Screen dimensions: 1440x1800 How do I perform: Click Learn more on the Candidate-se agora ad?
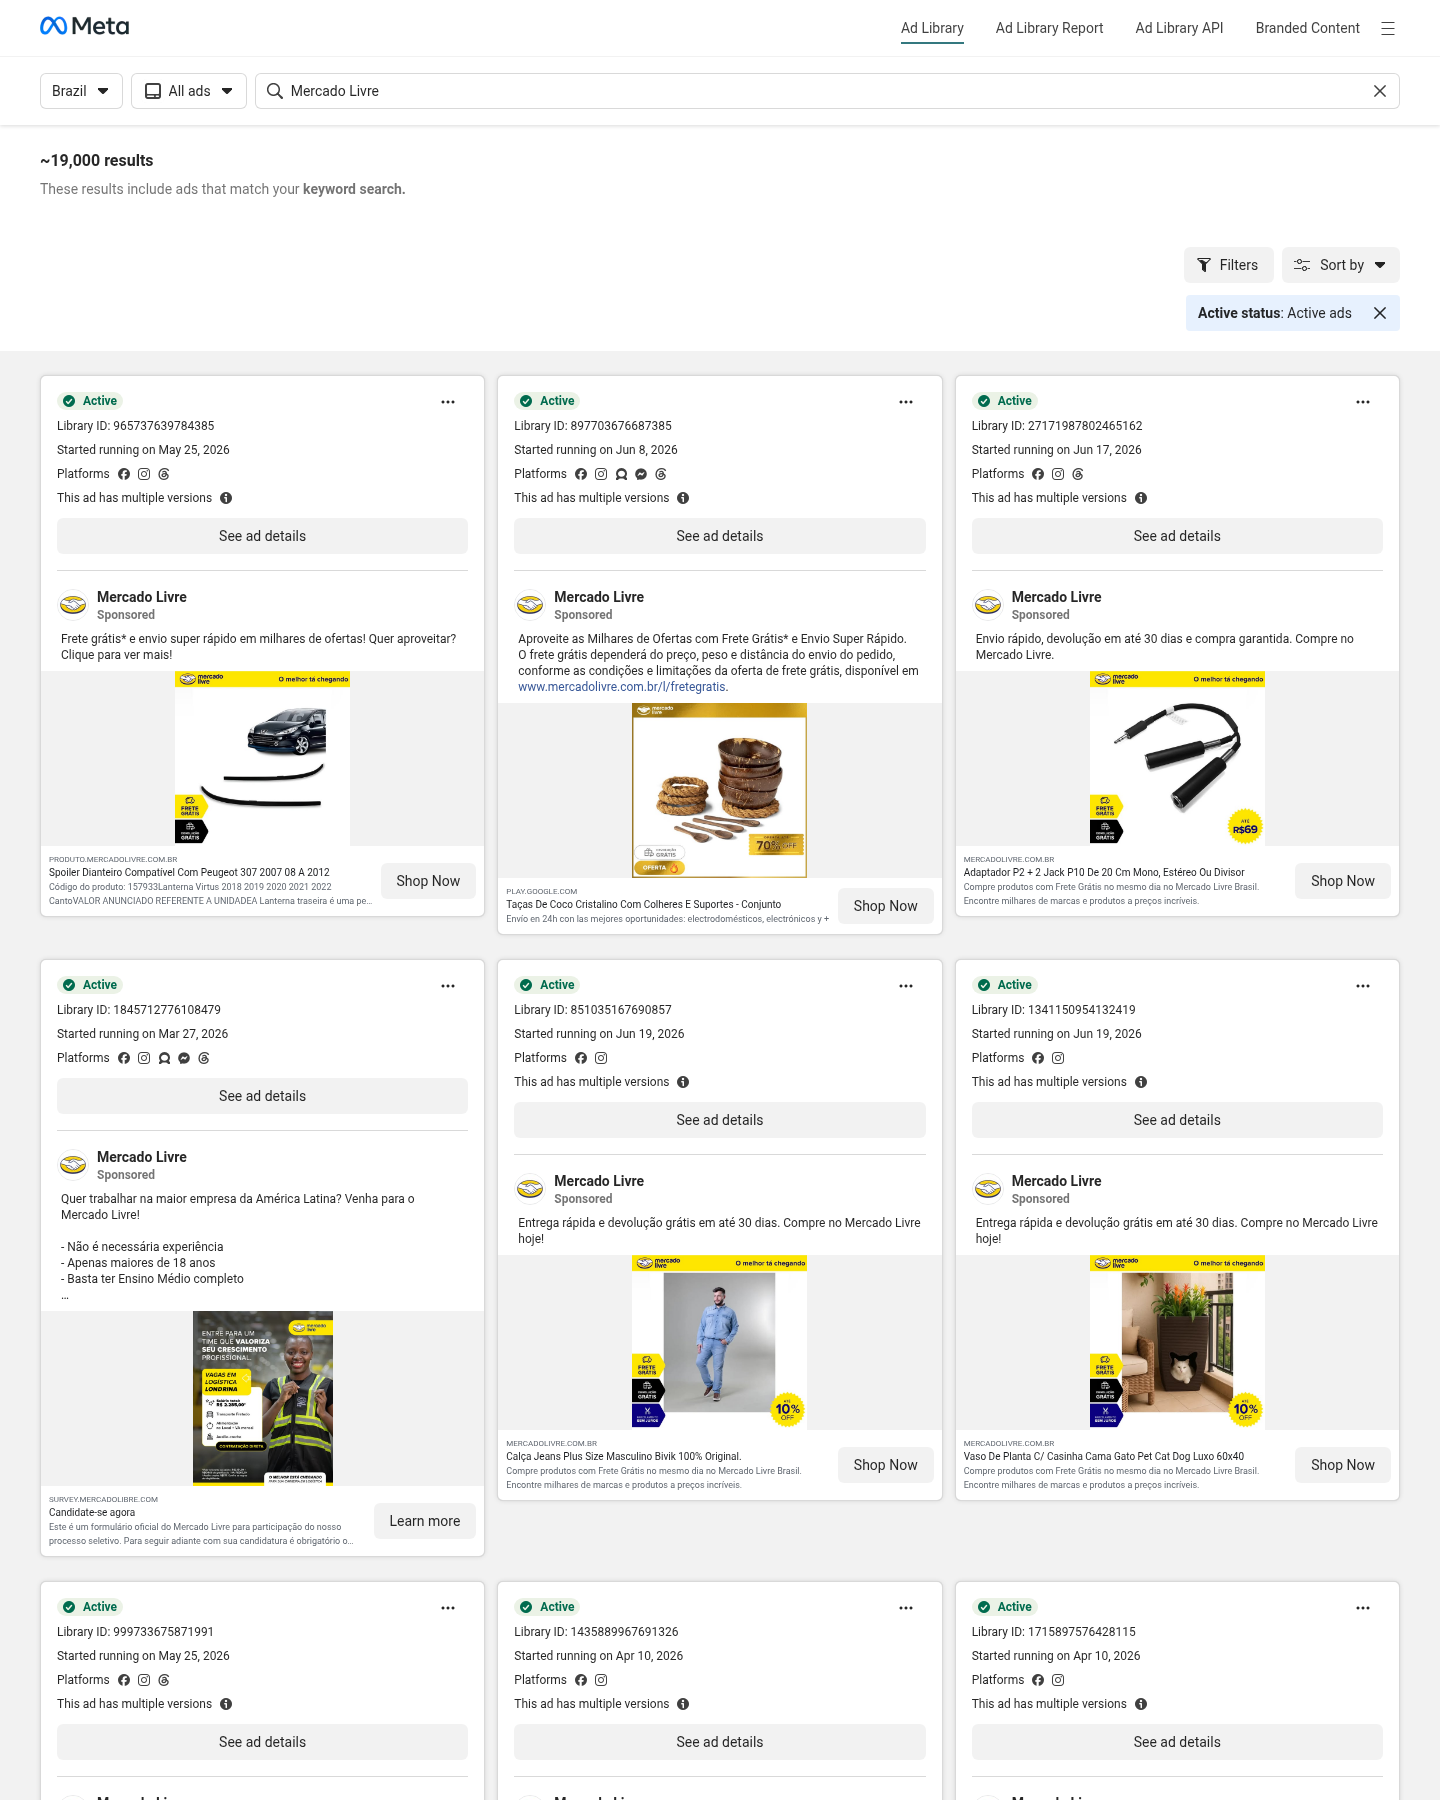425,1521
